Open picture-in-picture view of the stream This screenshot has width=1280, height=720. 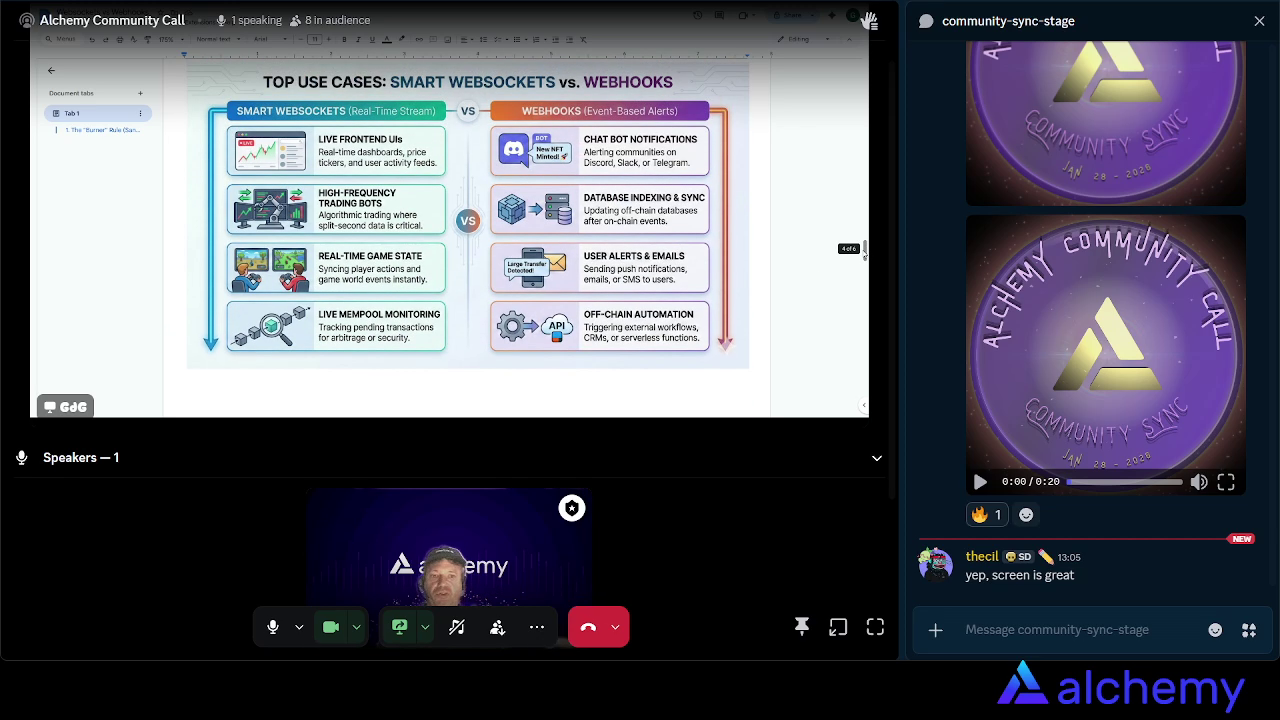pos(839,627)
